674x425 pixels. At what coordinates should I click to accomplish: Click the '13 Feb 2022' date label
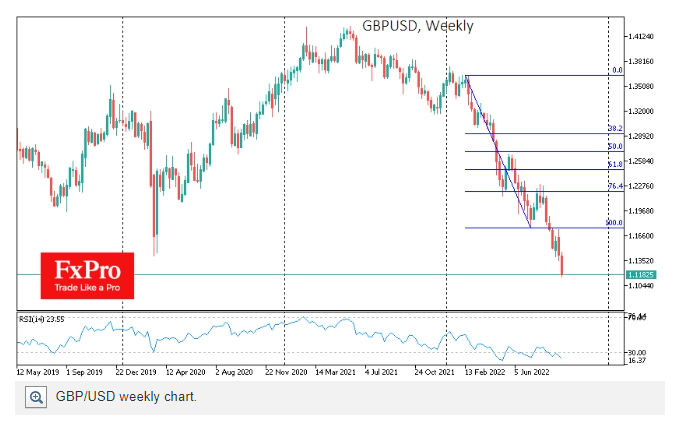click(485, 372)
